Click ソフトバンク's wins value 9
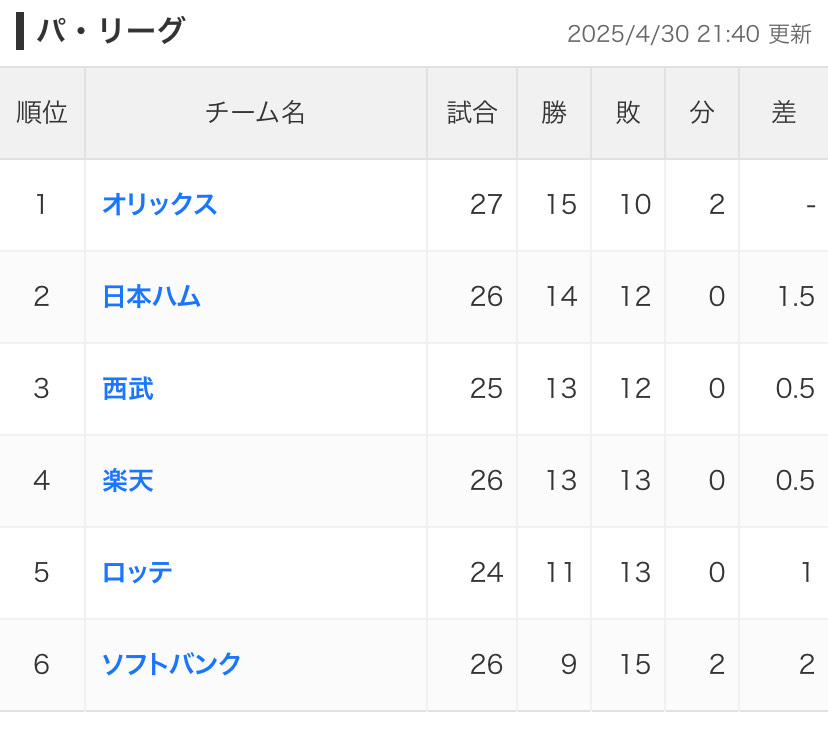Viewport: 828px width, 735px height. click(568, 665)
